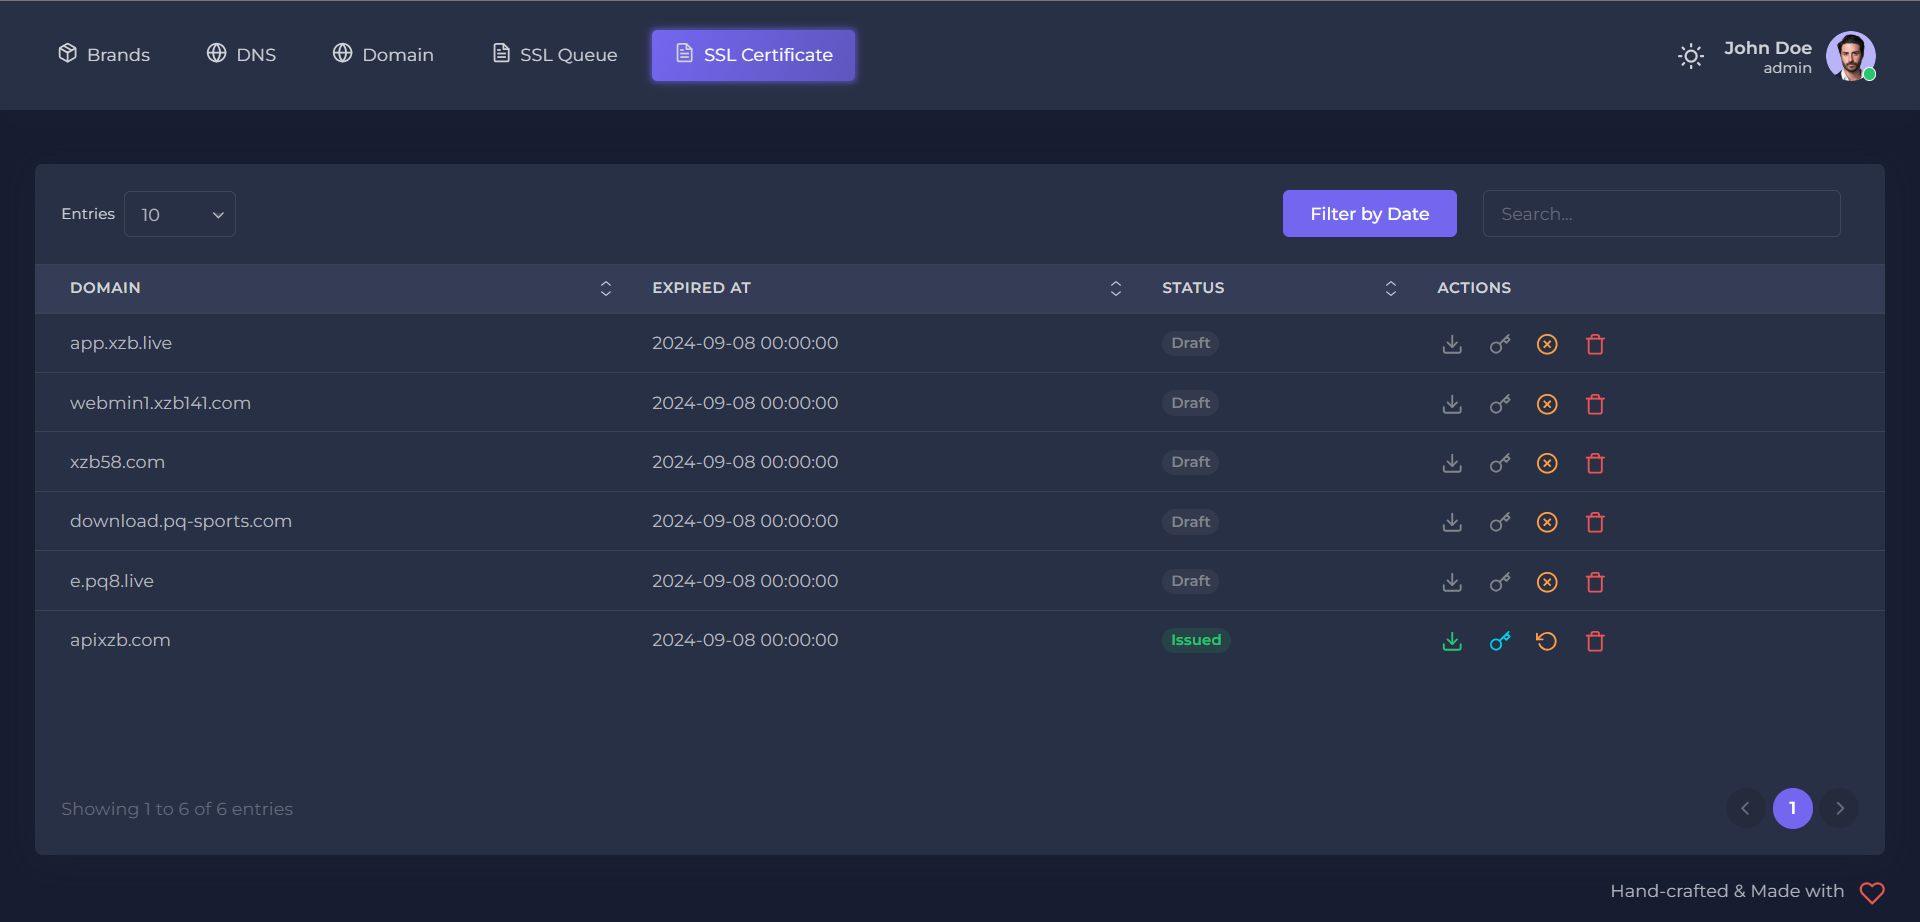1920x922 pixels.
Task: Open the Entries per page dropdown
Action: pos(180,214)
